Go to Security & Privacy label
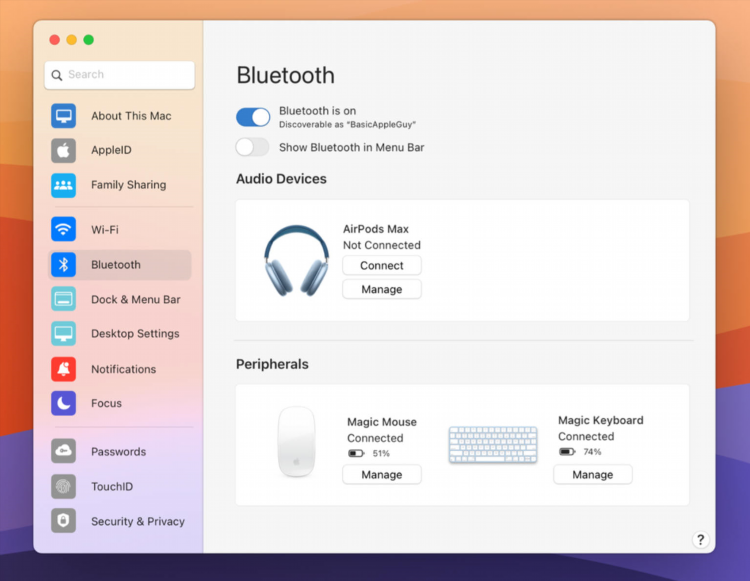 (138, 521)
